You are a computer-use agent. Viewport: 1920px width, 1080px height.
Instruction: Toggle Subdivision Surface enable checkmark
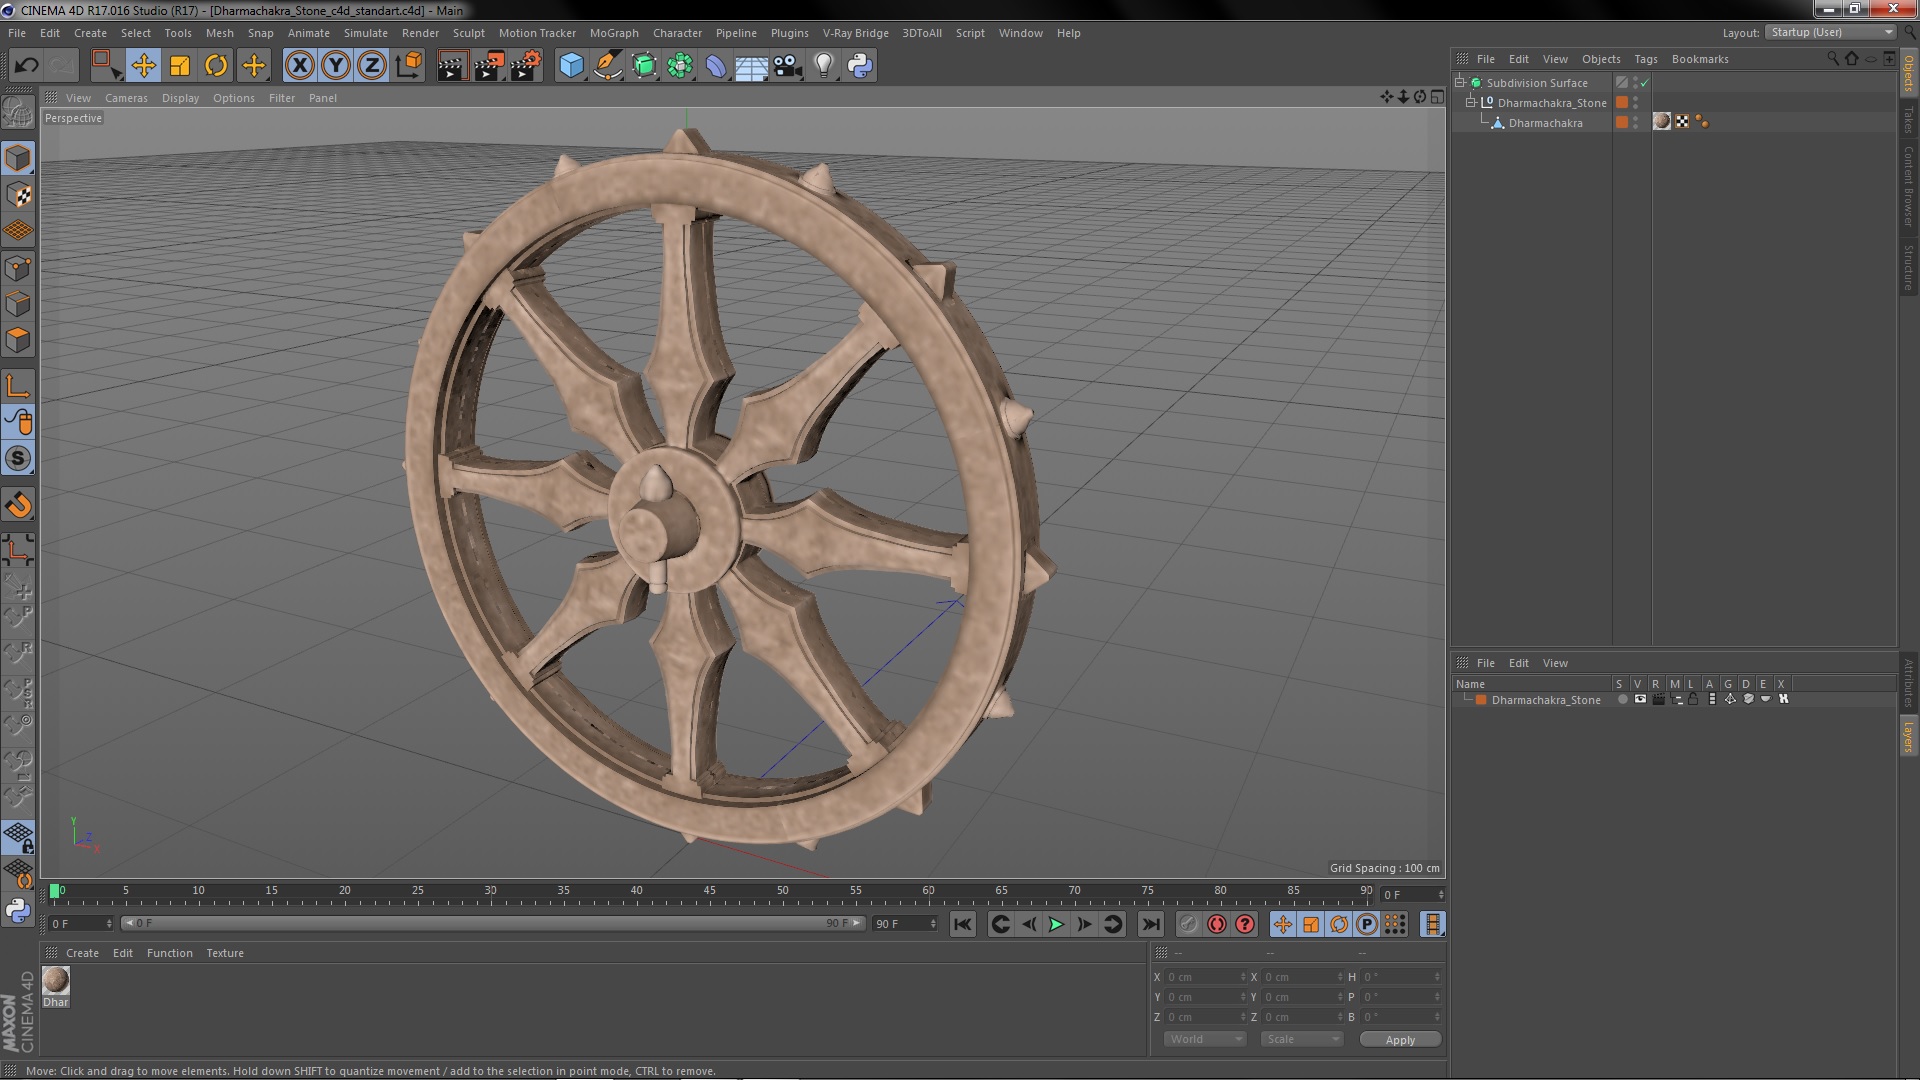(1644, 83)
